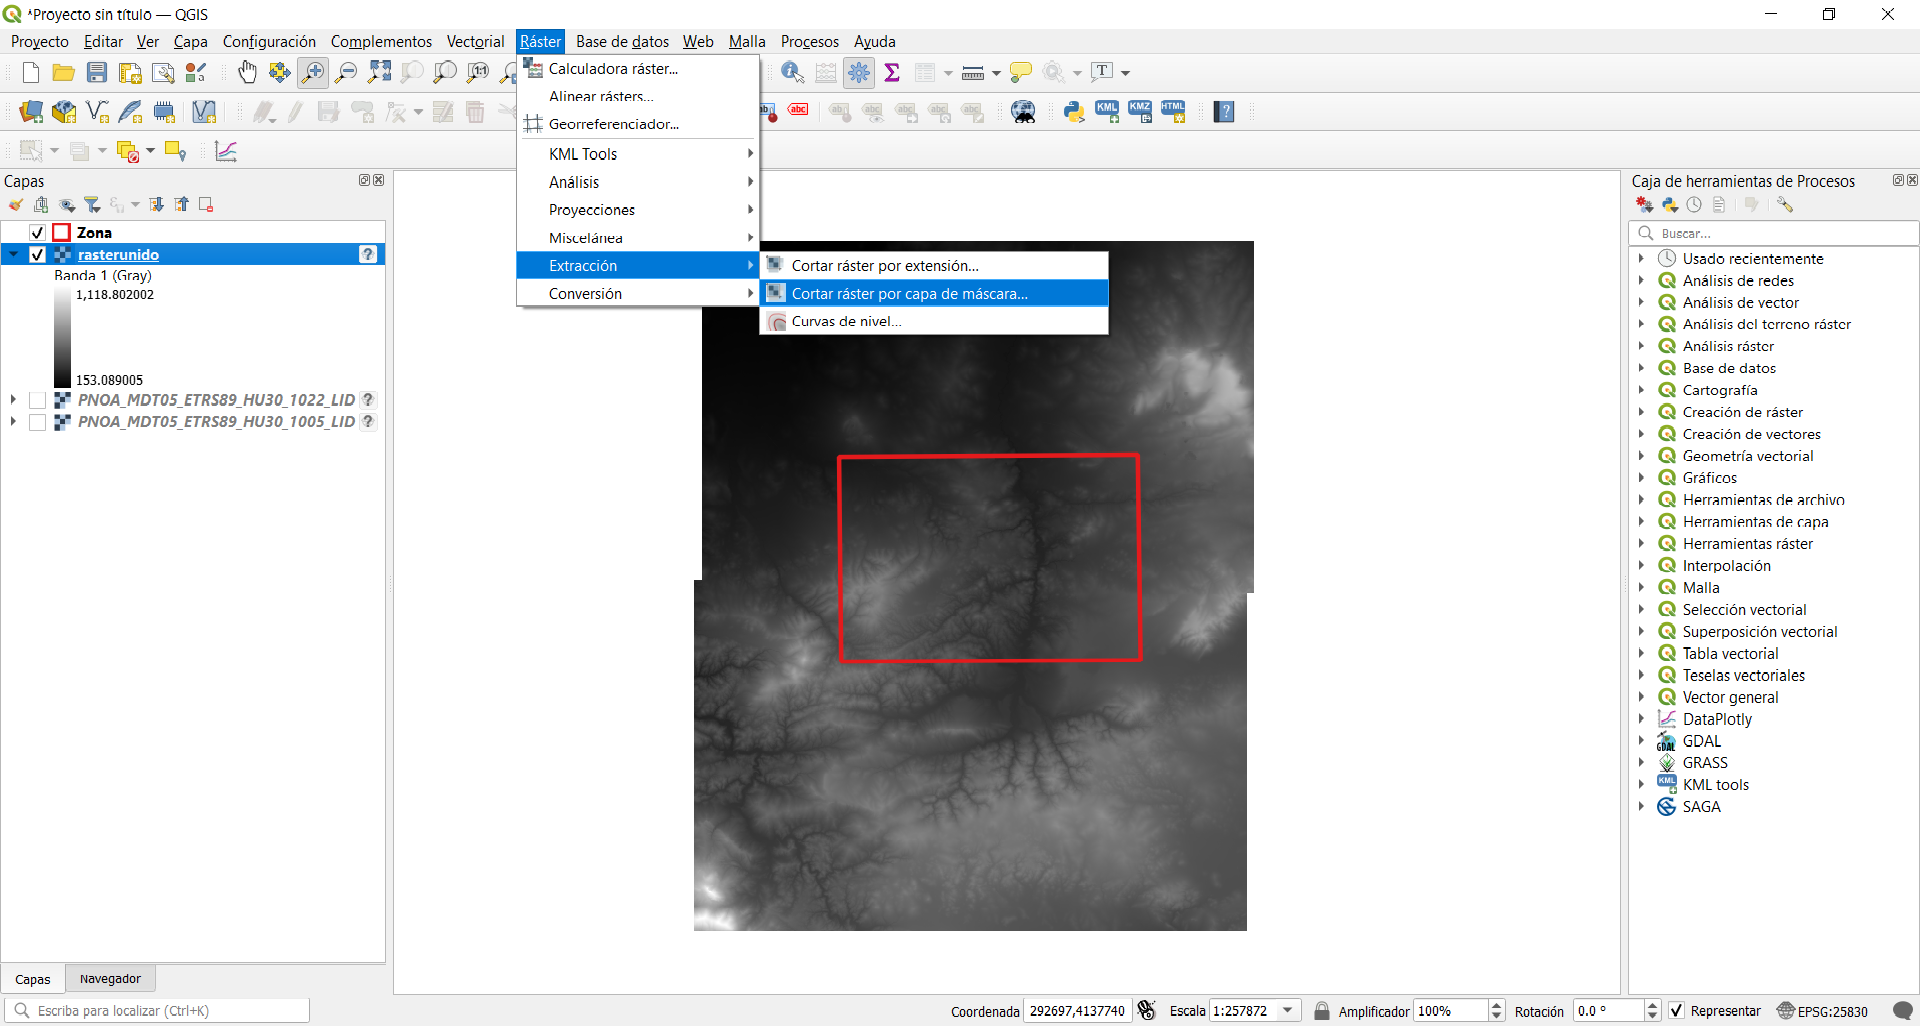Open the Identify Features tool
This screenshot has height=1026, width=1920.
click(793, 72)
